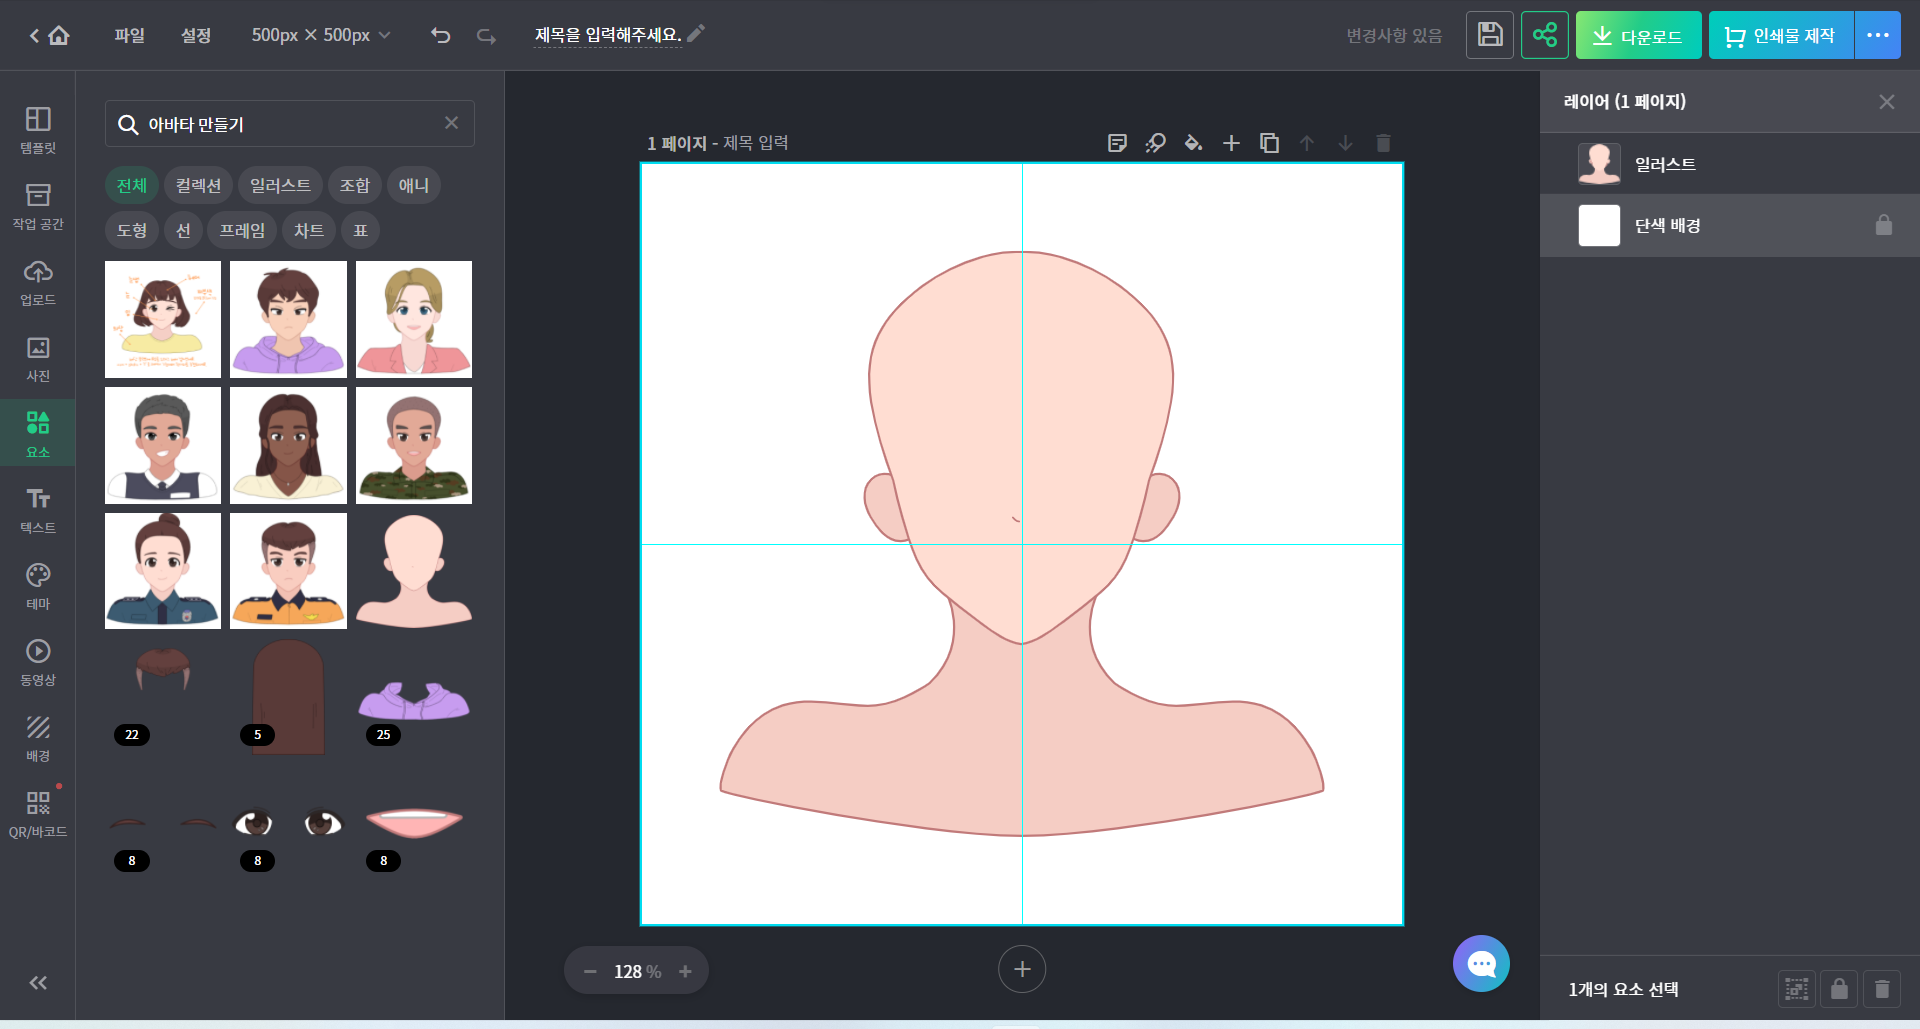Open the long hair collection with 5 items

(x=288, y=697)
